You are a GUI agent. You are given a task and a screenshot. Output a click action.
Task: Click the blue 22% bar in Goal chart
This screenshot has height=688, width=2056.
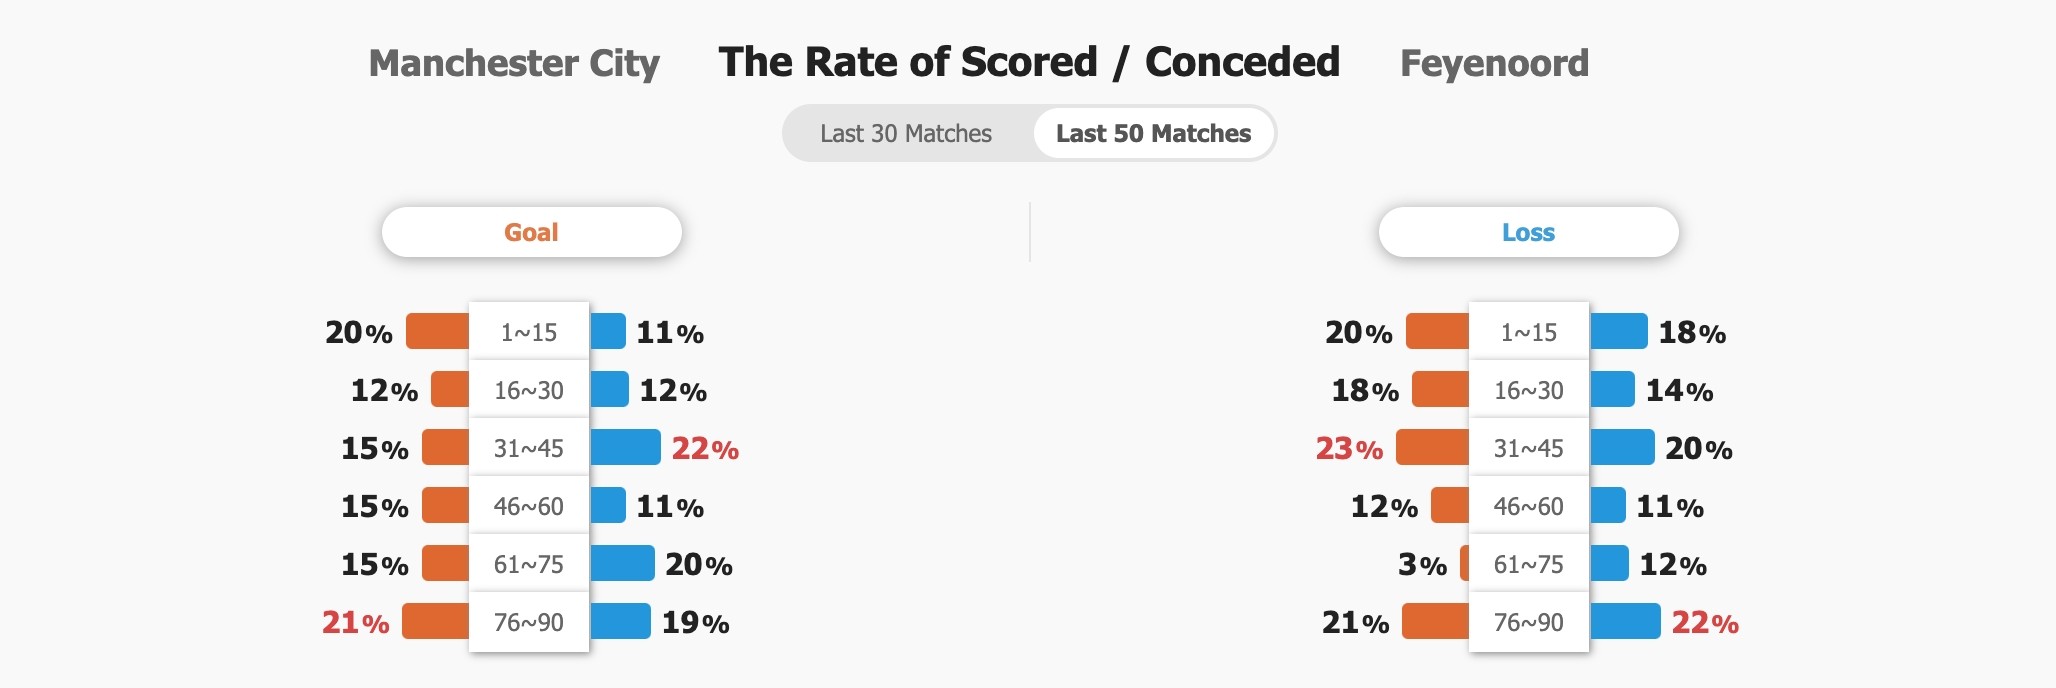pos(625,447)
